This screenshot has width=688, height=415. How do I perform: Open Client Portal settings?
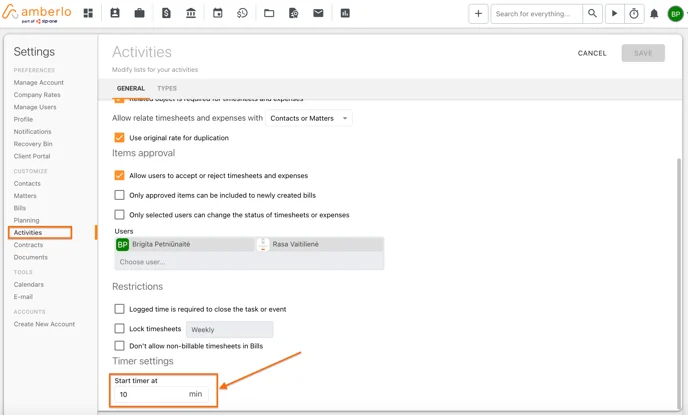(32, 156)
